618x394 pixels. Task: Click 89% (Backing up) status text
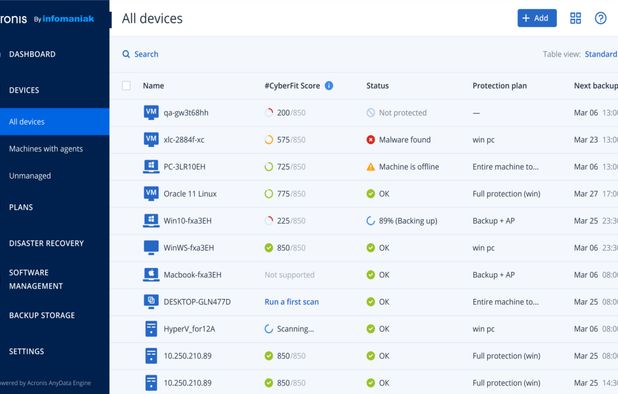point(408,221)
